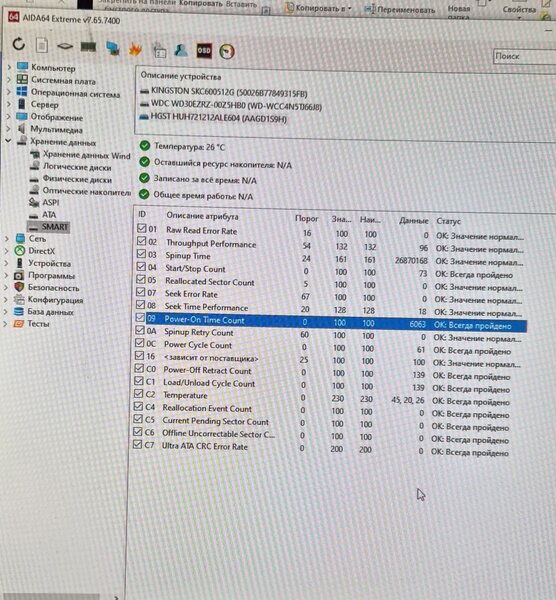Expand the Компьютер tree node
Viewport: 556px width, 600px height.
coord(9,67)
